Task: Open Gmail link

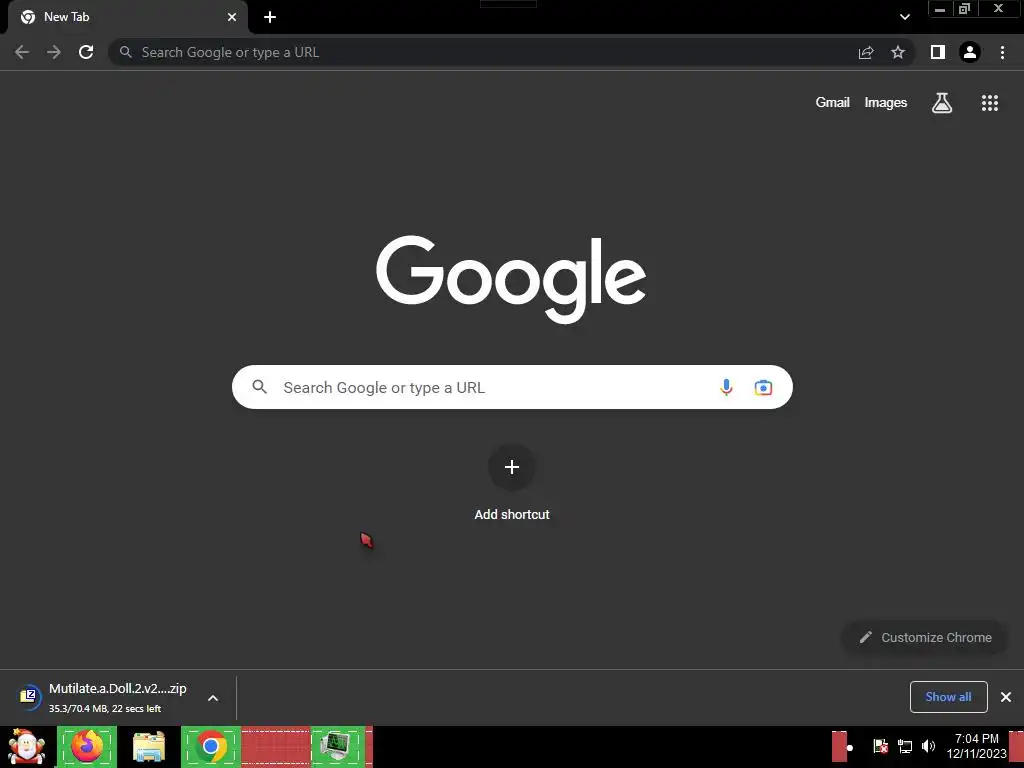Action: tap(832, 103)
